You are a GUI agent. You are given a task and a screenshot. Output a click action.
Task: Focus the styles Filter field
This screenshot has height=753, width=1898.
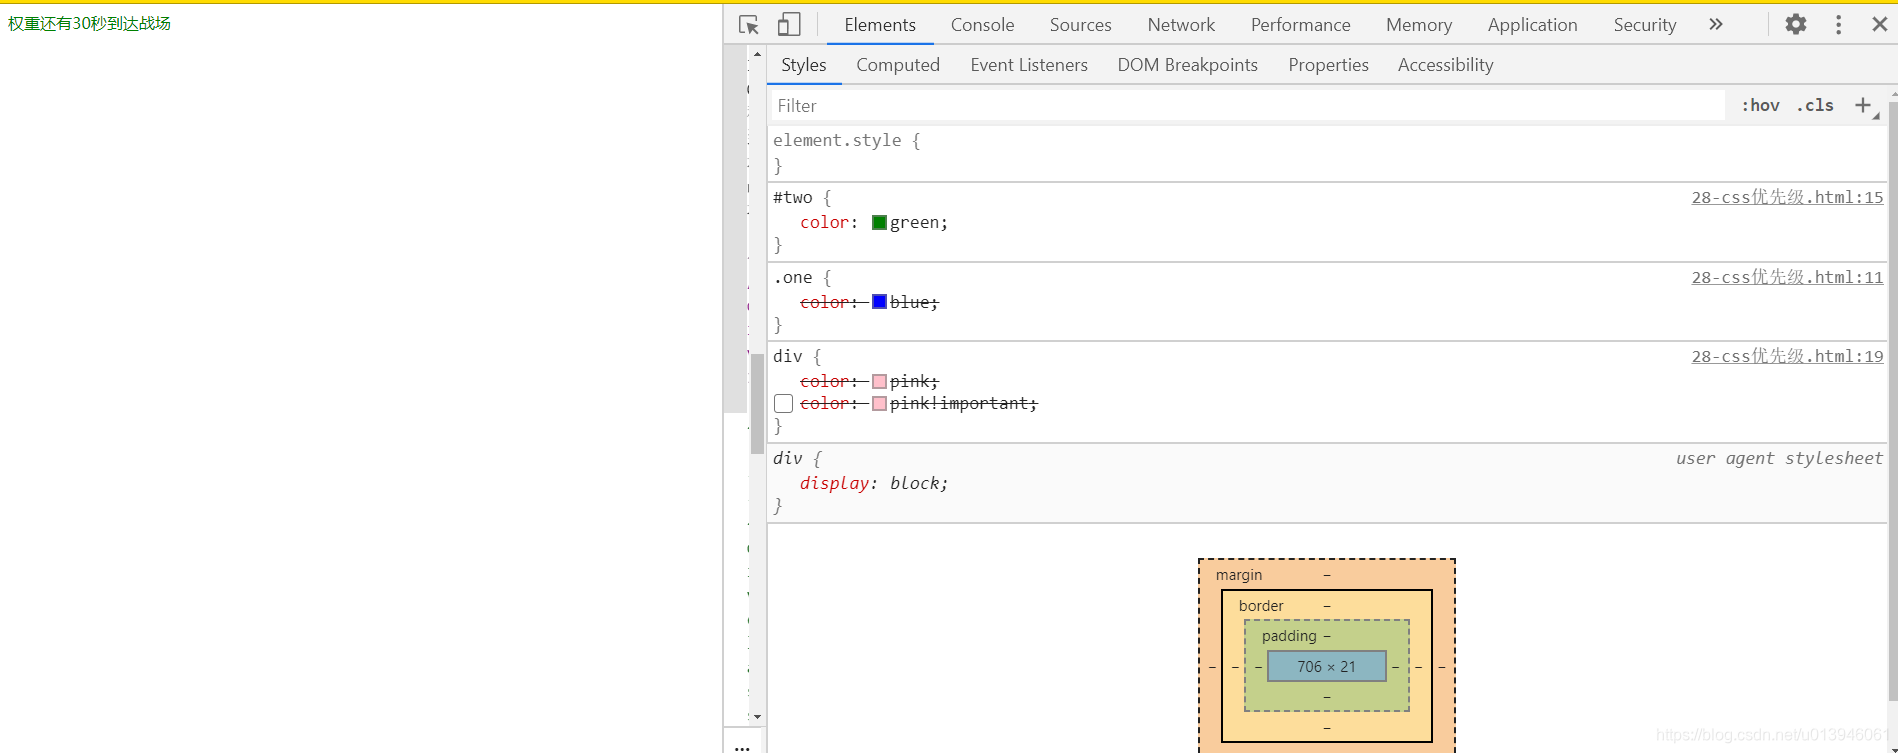(x=1248, y=106)
